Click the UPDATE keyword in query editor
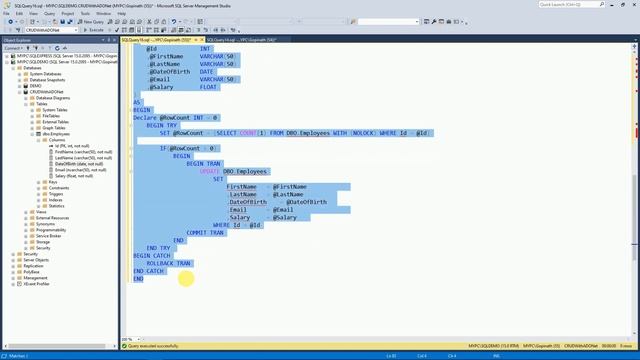Image resolution: width=640 pixels, height=360 pixels. tap(210, 171)
